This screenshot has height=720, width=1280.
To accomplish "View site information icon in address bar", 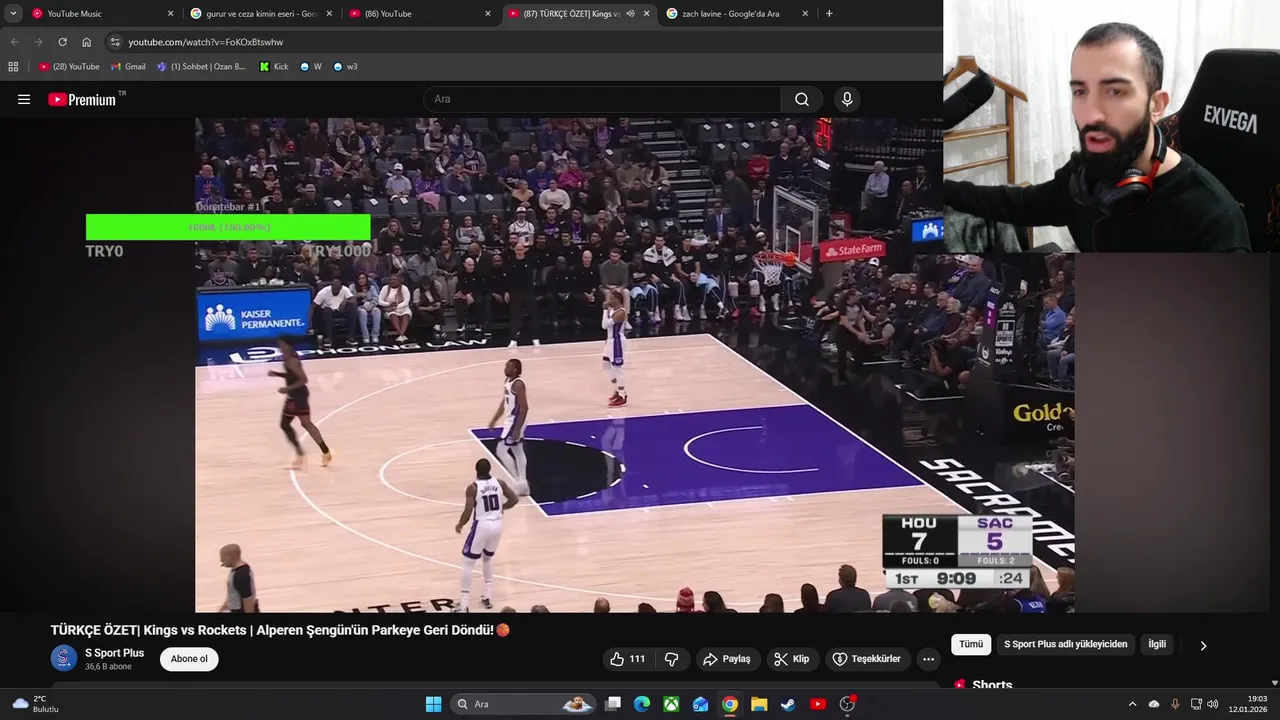I will (x=115, y=42).
